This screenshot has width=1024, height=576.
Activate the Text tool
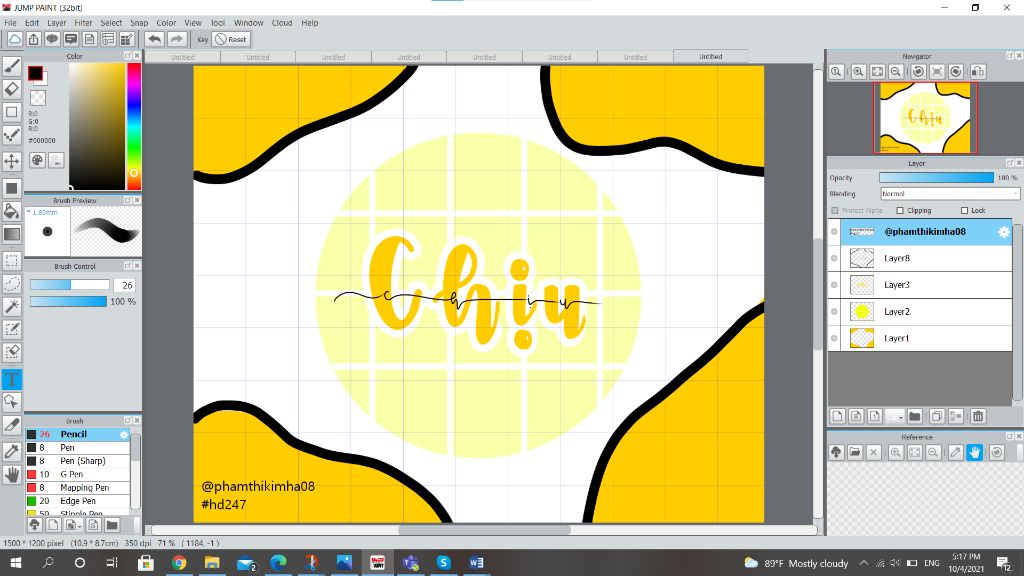(12, 379)
